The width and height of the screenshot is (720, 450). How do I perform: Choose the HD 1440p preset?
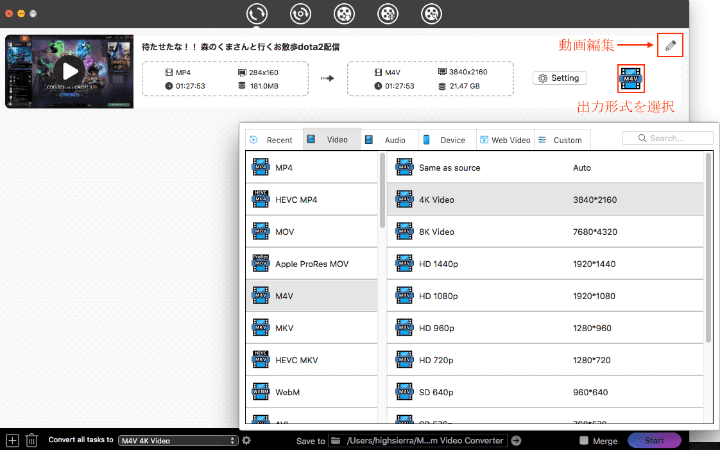click(545, 264)
